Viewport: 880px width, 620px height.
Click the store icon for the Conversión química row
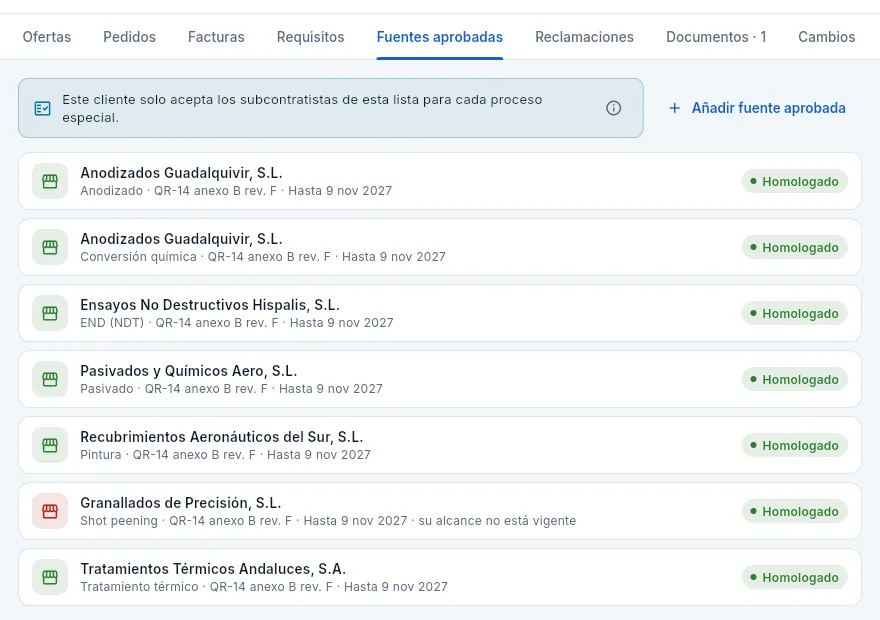(x=50, y=247)
